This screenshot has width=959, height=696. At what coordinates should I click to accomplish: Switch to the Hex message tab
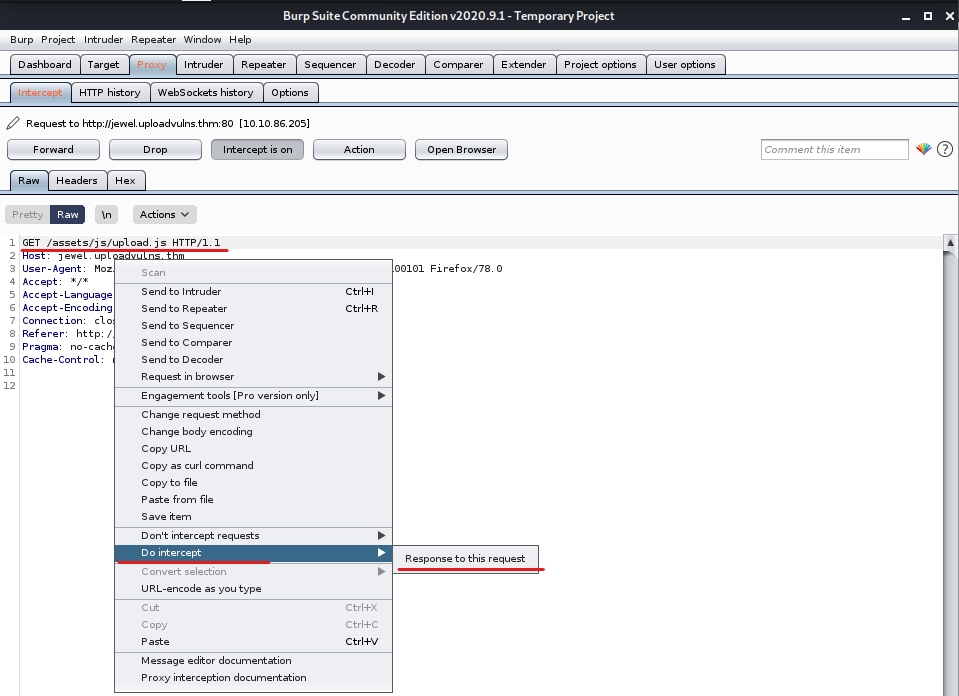point(125,180)
